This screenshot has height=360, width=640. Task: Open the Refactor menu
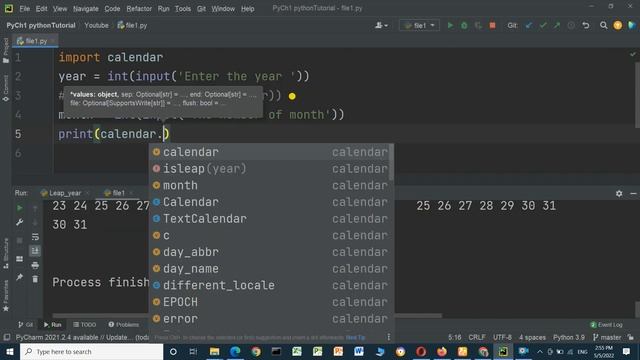pos(139,9)
